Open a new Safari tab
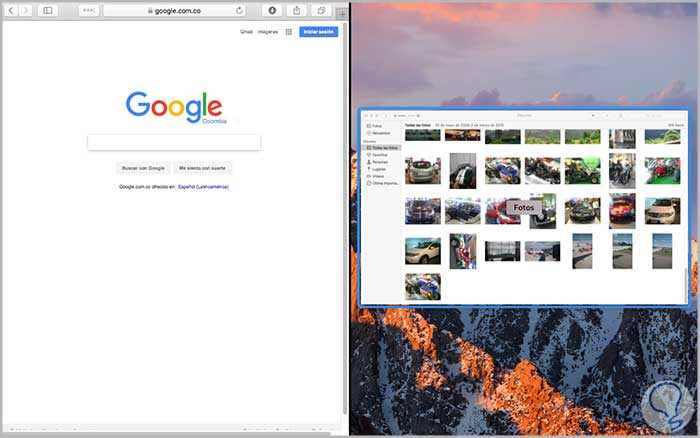This screenshot has height=438, width=700. tap(342, 14)
